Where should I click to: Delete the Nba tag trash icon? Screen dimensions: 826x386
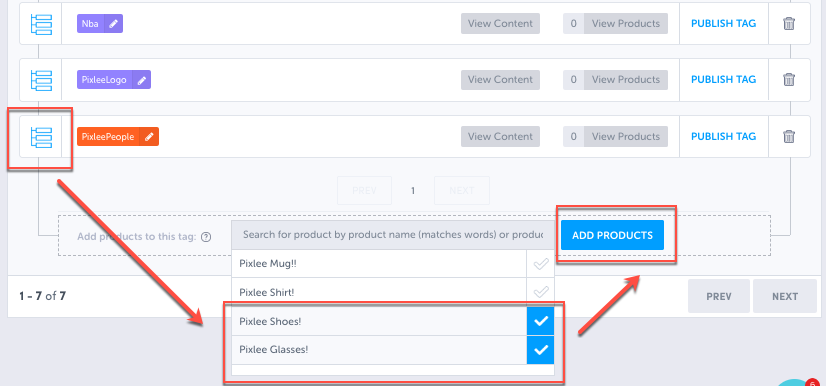coord(789,24)
